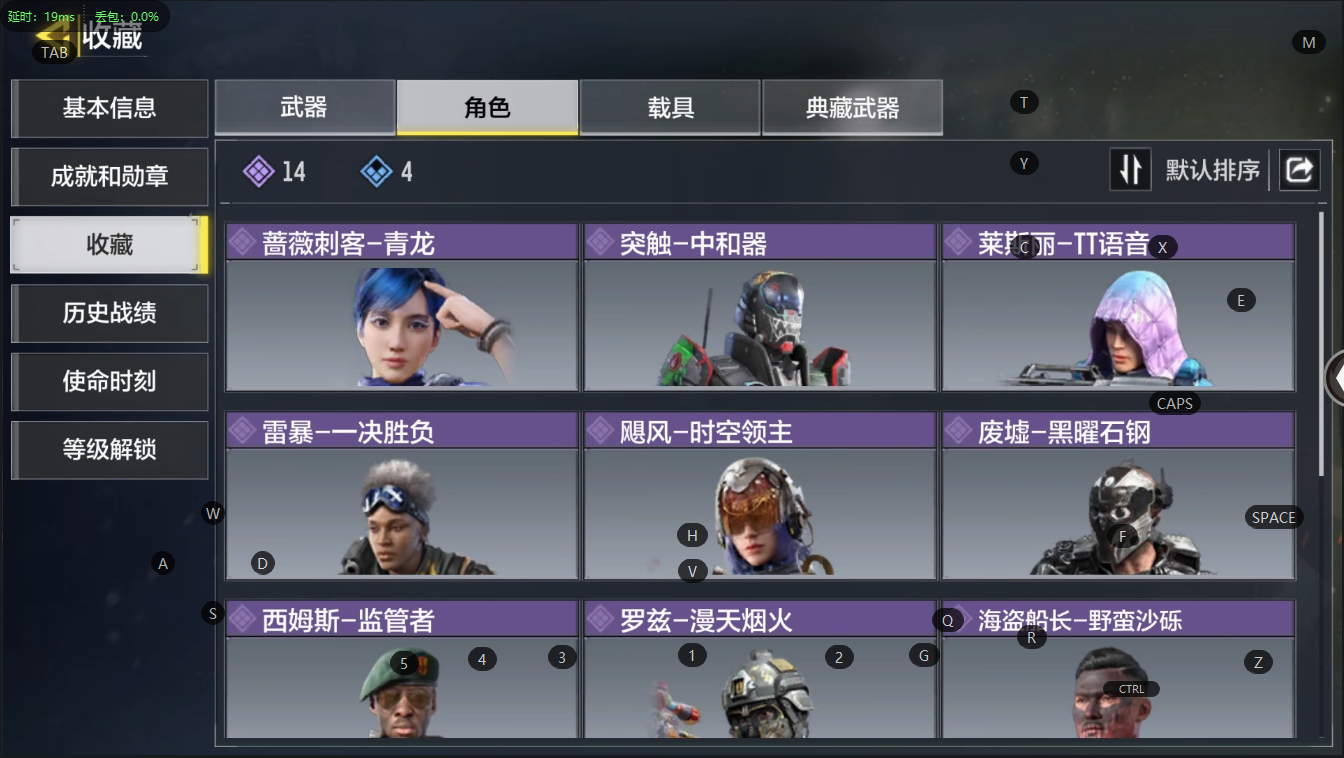Image resolution: width=1344 pixels, height=758 pixels.
Task: Open the 等级解锁 section
Action: (109, 450)
